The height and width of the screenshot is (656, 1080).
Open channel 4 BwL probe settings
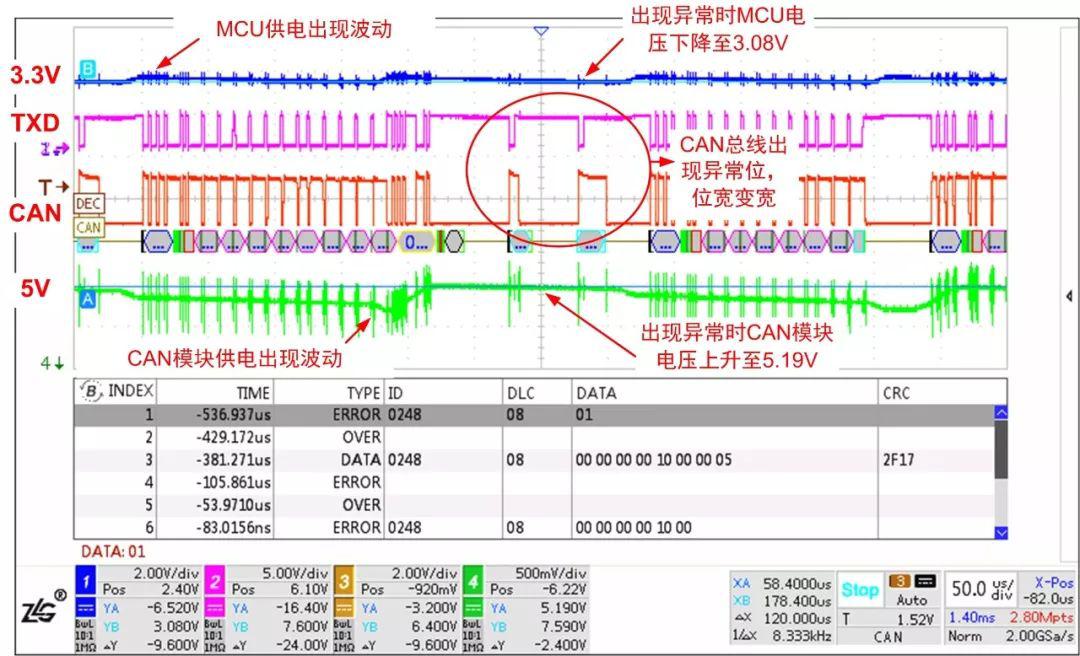[472, 635]
